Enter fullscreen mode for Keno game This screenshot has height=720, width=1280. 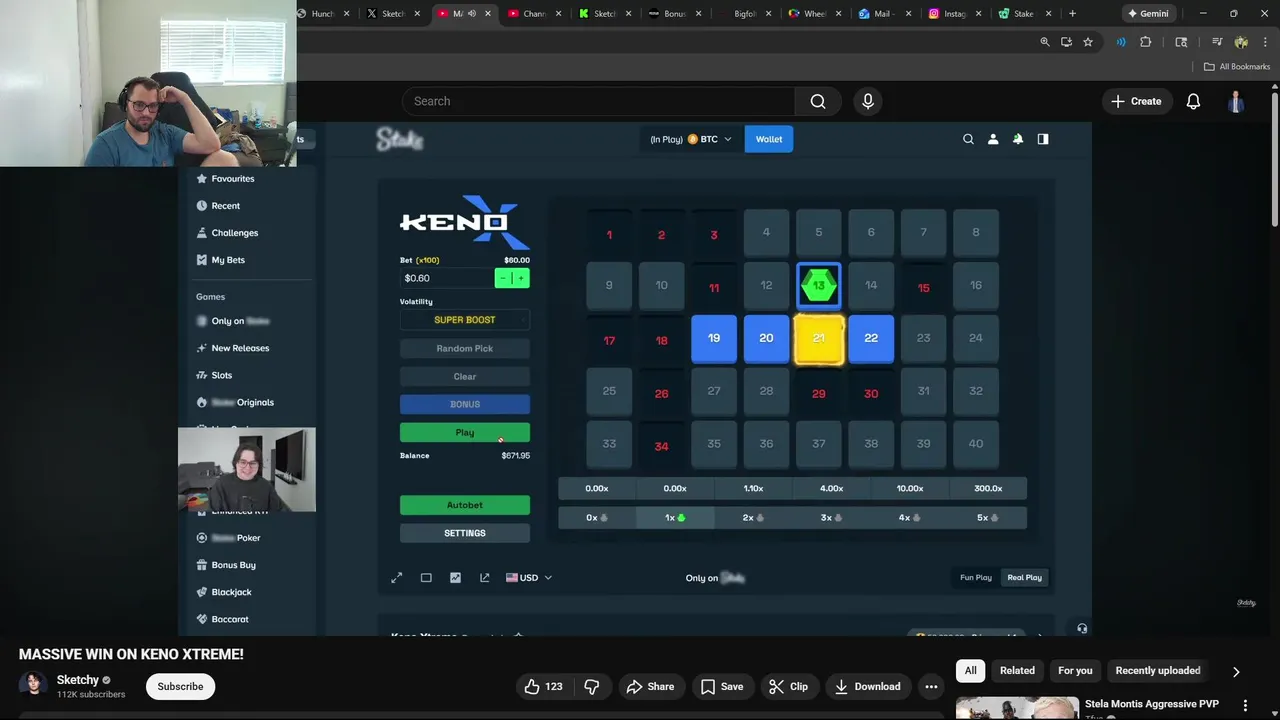coord(397,577)
